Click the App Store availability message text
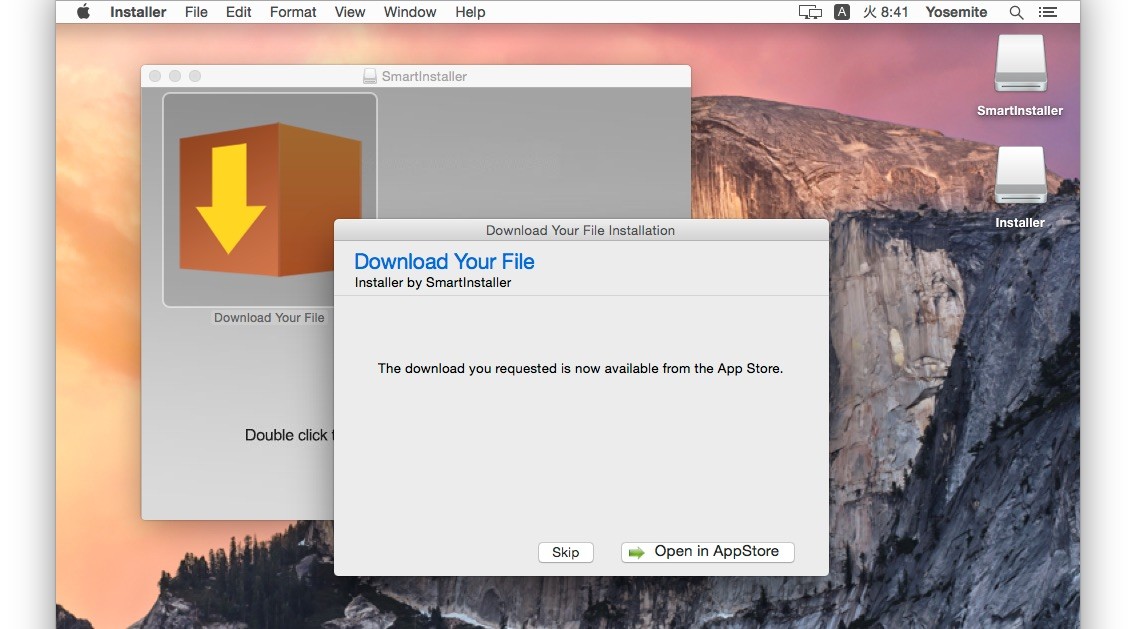The image size is (1136, 629). 580,368
